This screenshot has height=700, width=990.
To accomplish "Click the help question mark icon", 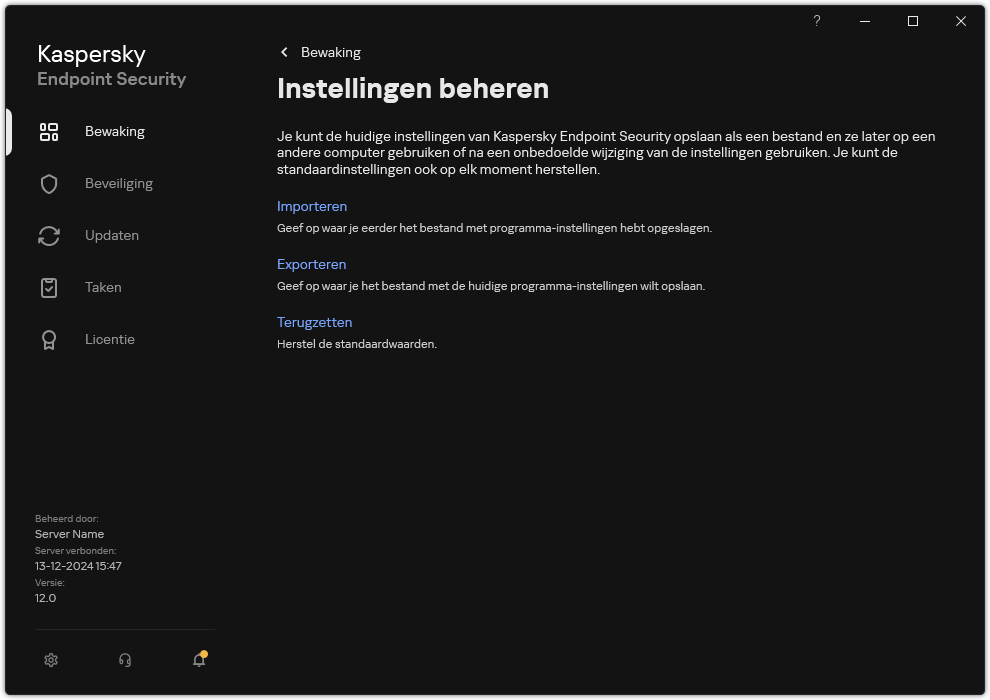I will 816,20.
